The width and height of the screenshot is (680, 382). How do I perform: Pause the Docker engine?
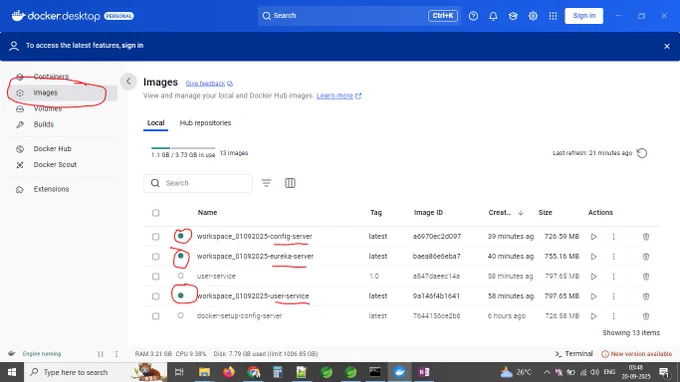pyautogui.click(x=101, y=354)
